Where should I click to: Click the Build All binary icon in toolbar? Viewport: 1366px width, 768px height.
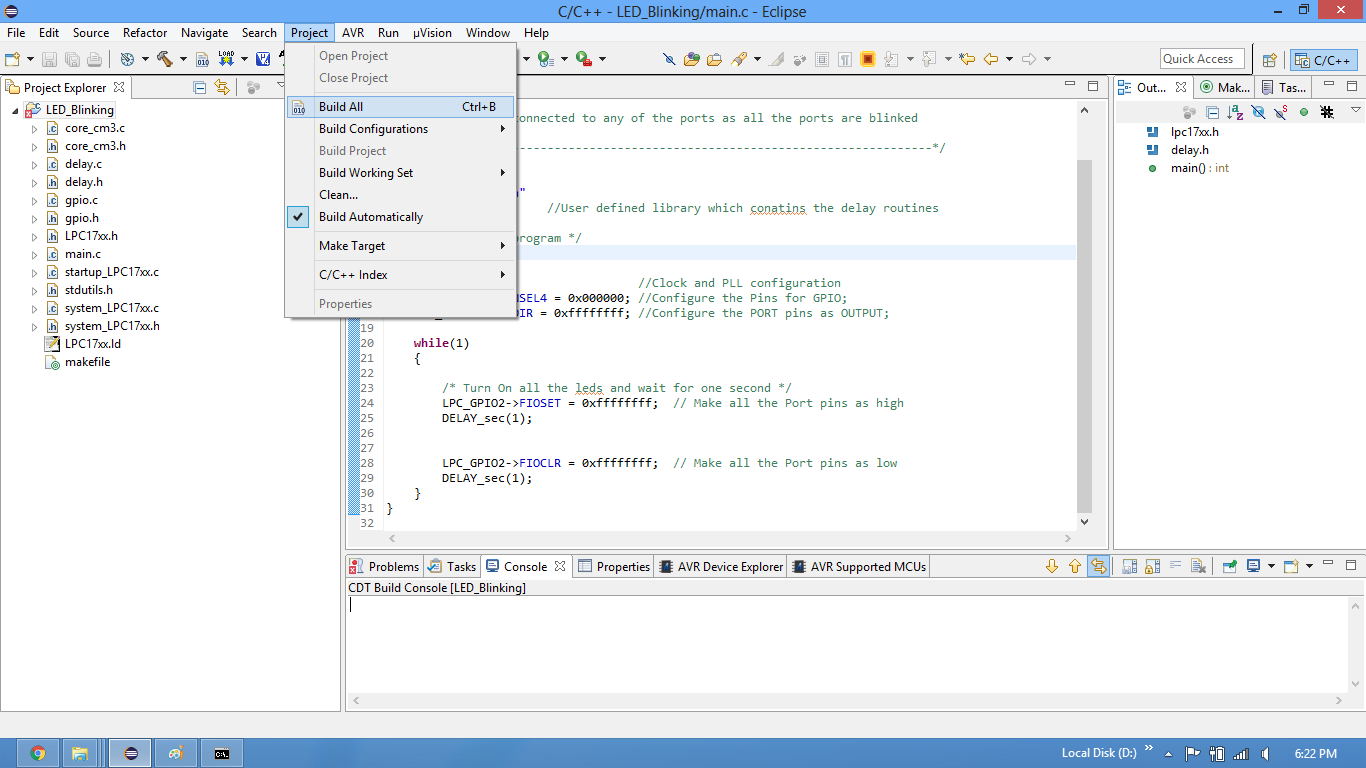[203, 59]
